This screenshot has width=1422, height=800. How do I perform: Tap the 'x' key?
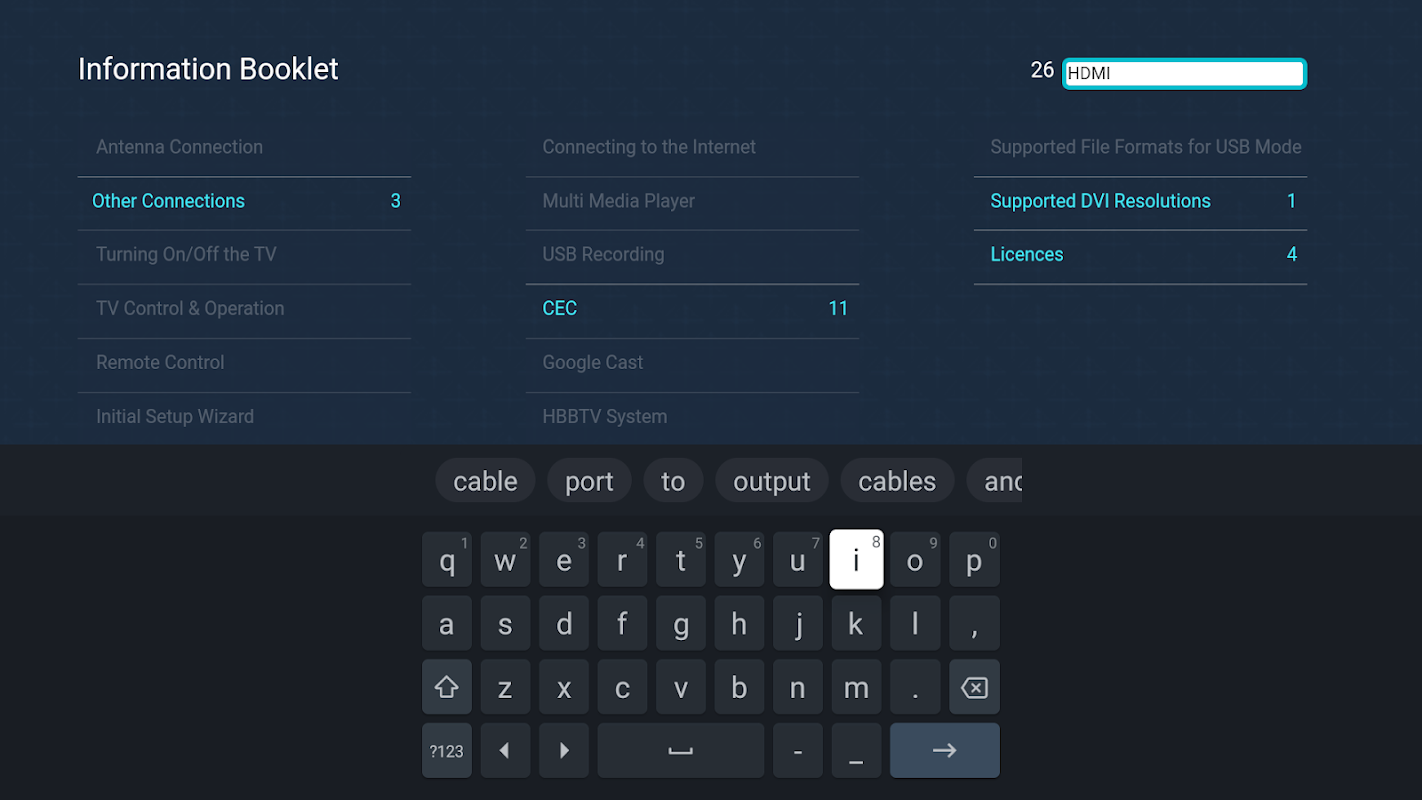564,687
